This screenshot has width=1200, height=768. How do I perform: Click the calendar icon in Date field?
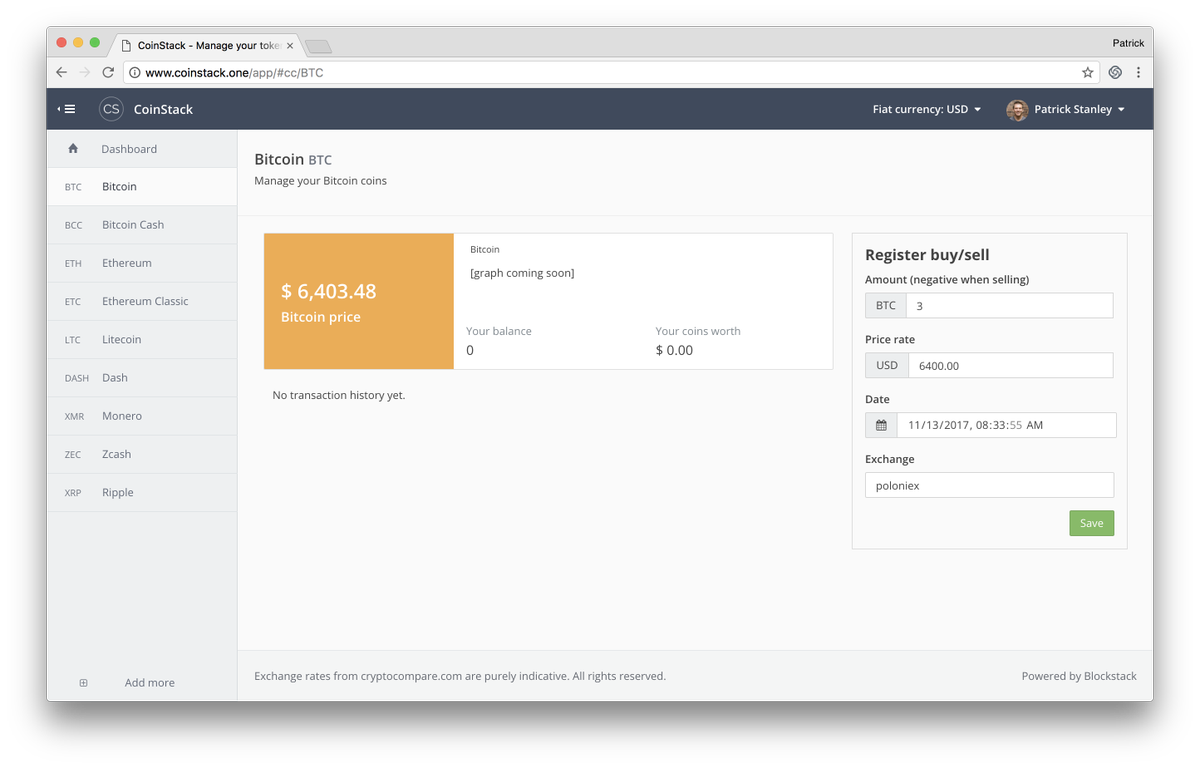pyautogui.click(x=881, y=425)
